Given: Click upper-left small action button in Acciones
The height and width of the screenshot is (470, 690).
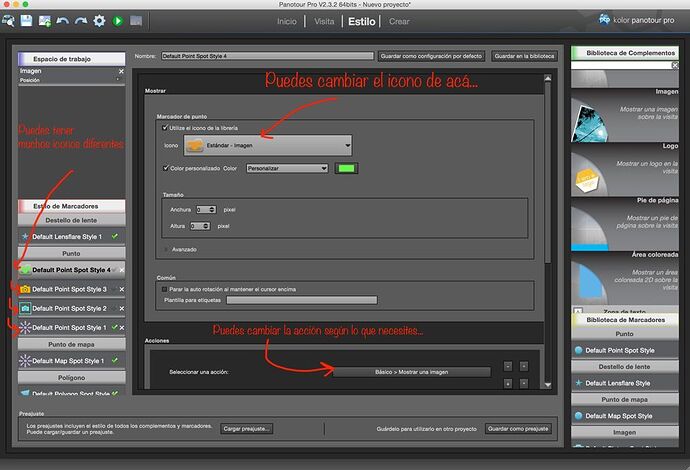Looking at the screenshot, I should (508, 366).
